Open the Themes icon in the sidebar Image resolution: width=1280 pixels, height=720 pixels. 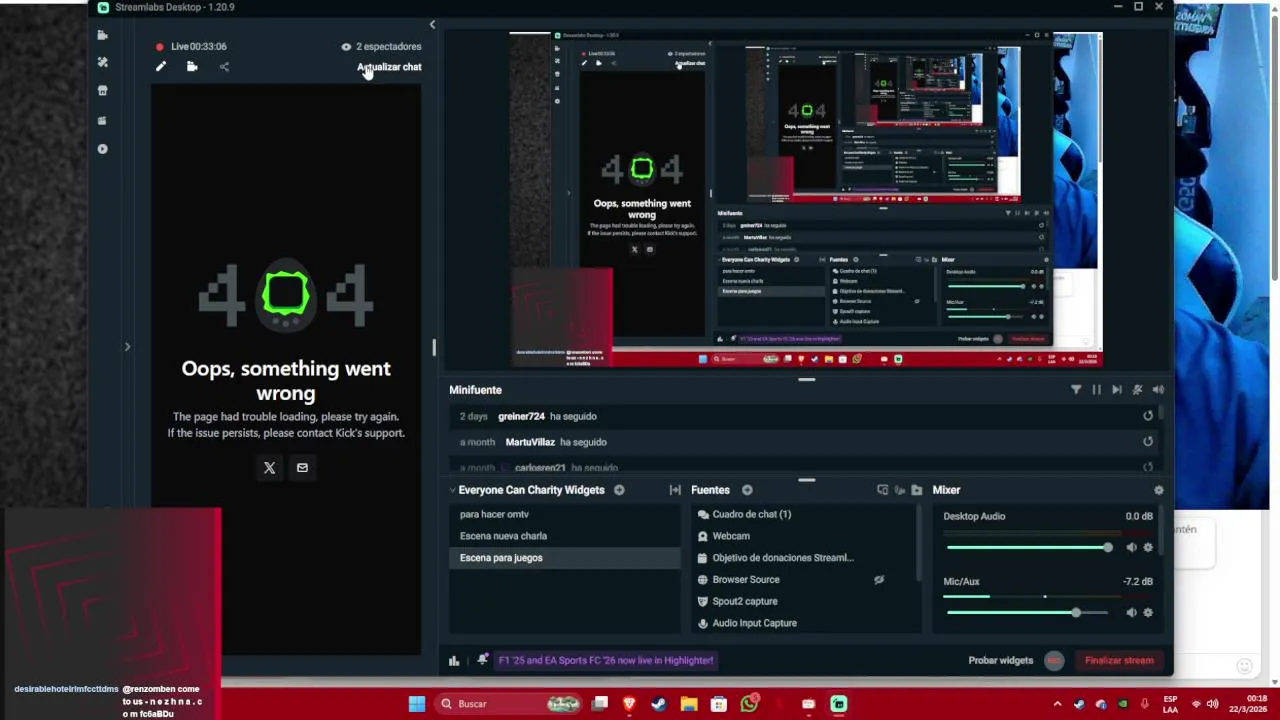(102, 62)
